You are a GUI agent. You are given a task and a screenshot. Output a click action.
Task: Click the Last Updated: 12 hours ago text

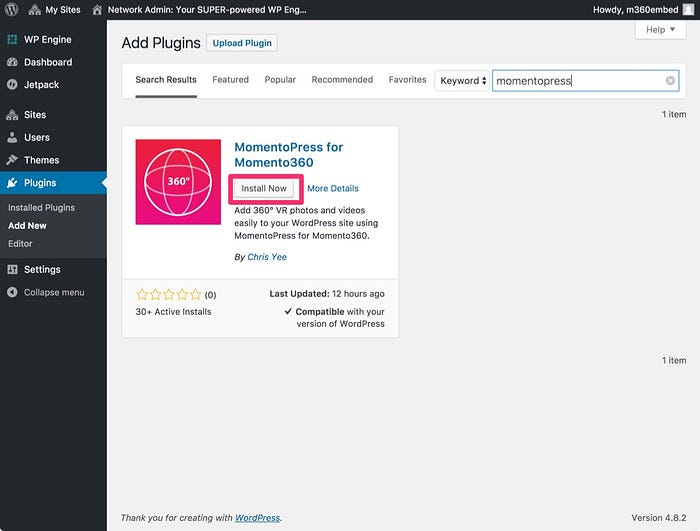click(x=327, y=293)
